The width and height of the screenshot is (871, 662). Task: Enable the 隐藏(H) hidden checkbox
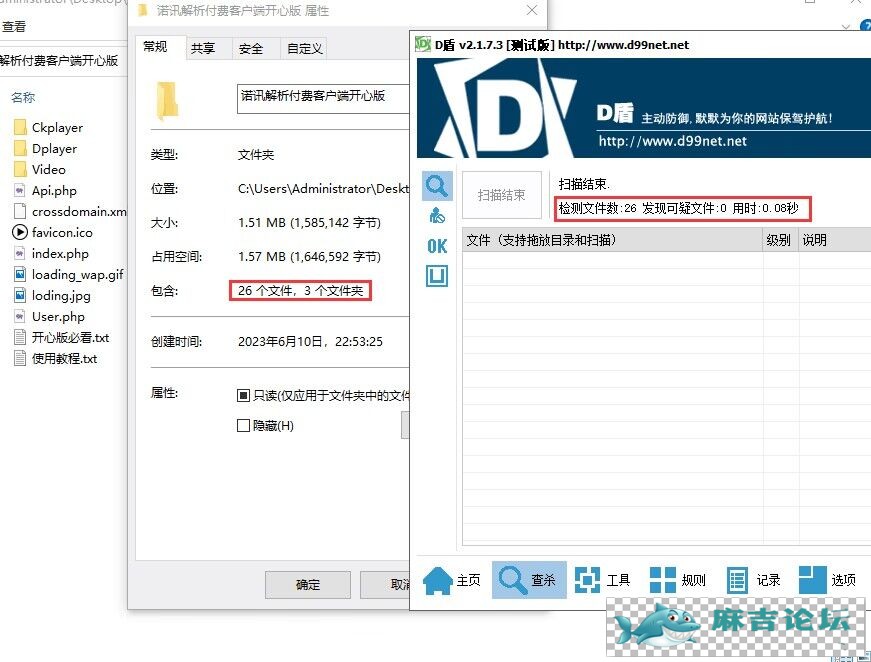click(243, 425)
